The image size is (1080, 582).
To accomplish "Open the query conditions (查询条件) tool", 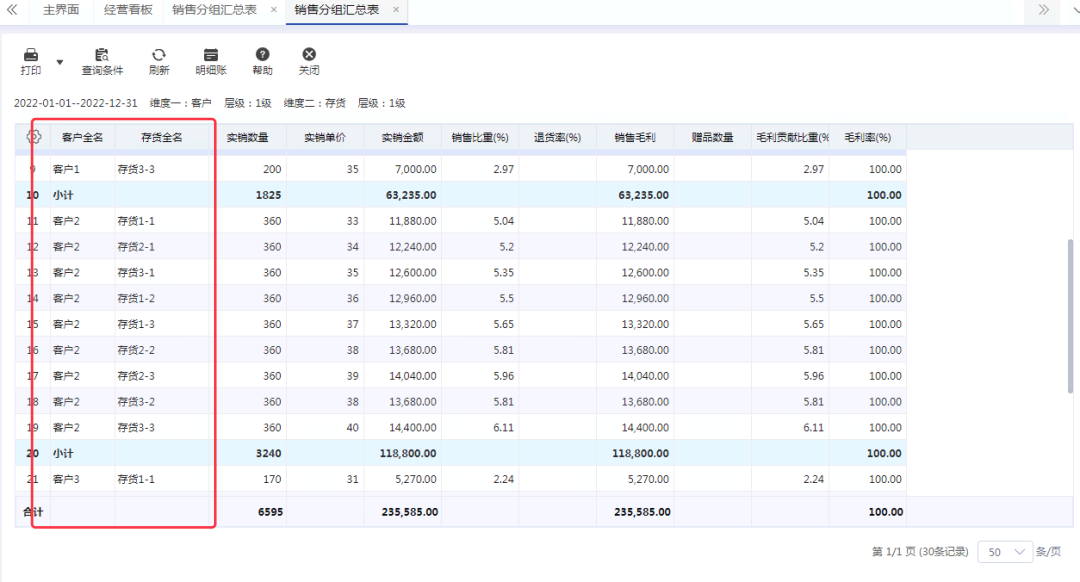I will [102, 56].
